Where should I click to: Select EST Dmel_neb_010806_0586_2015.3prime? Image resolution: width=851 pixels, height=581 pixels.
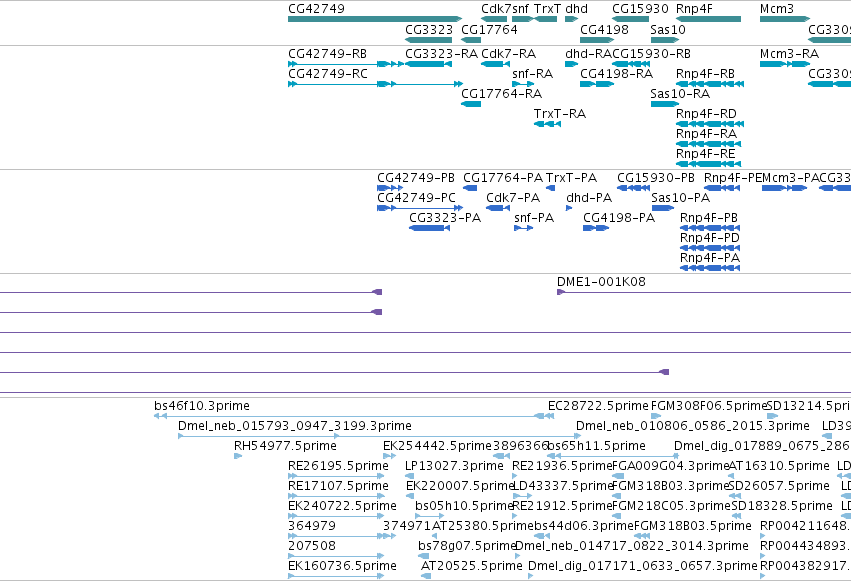[x=693, y=426]
